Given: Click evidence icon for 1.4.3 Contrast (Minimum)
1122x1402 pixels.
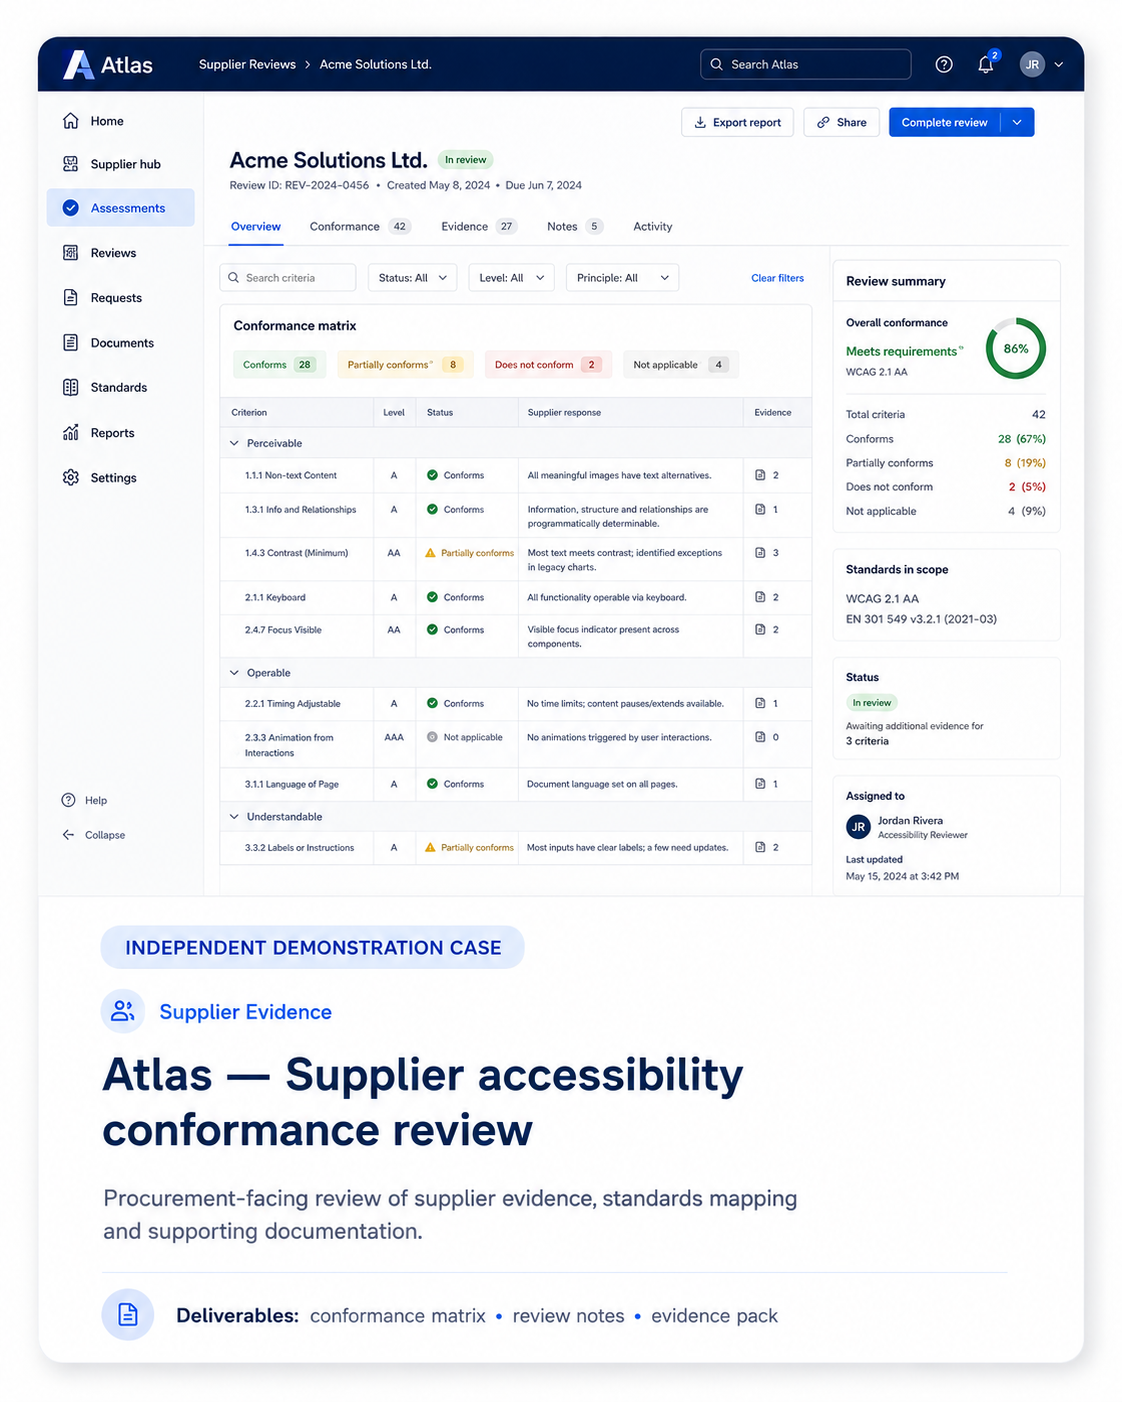Looking at the screenshot, I should [x=760, y=553].
